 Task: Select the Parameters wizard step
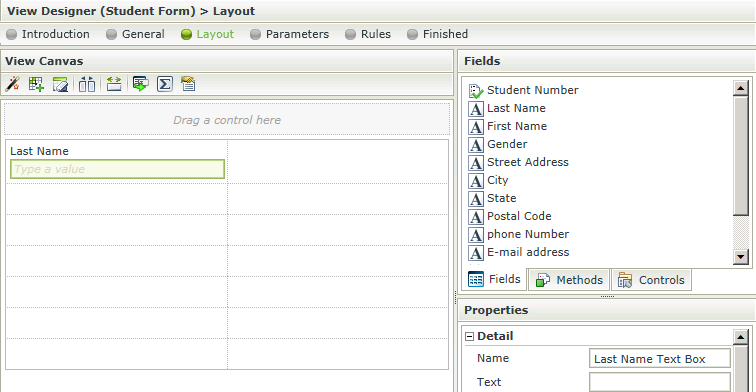pos(289,34)
